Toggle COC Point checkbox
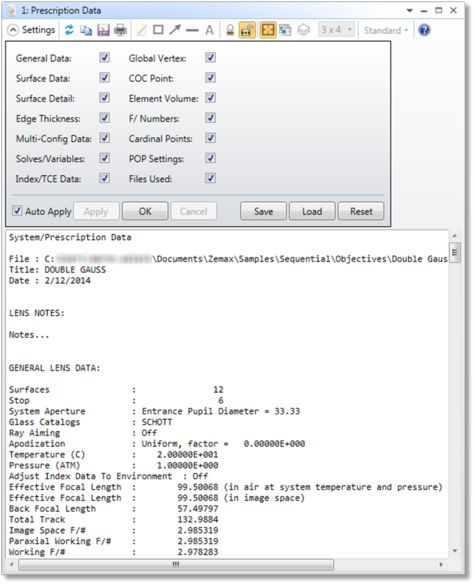 (x=210, y=78)
